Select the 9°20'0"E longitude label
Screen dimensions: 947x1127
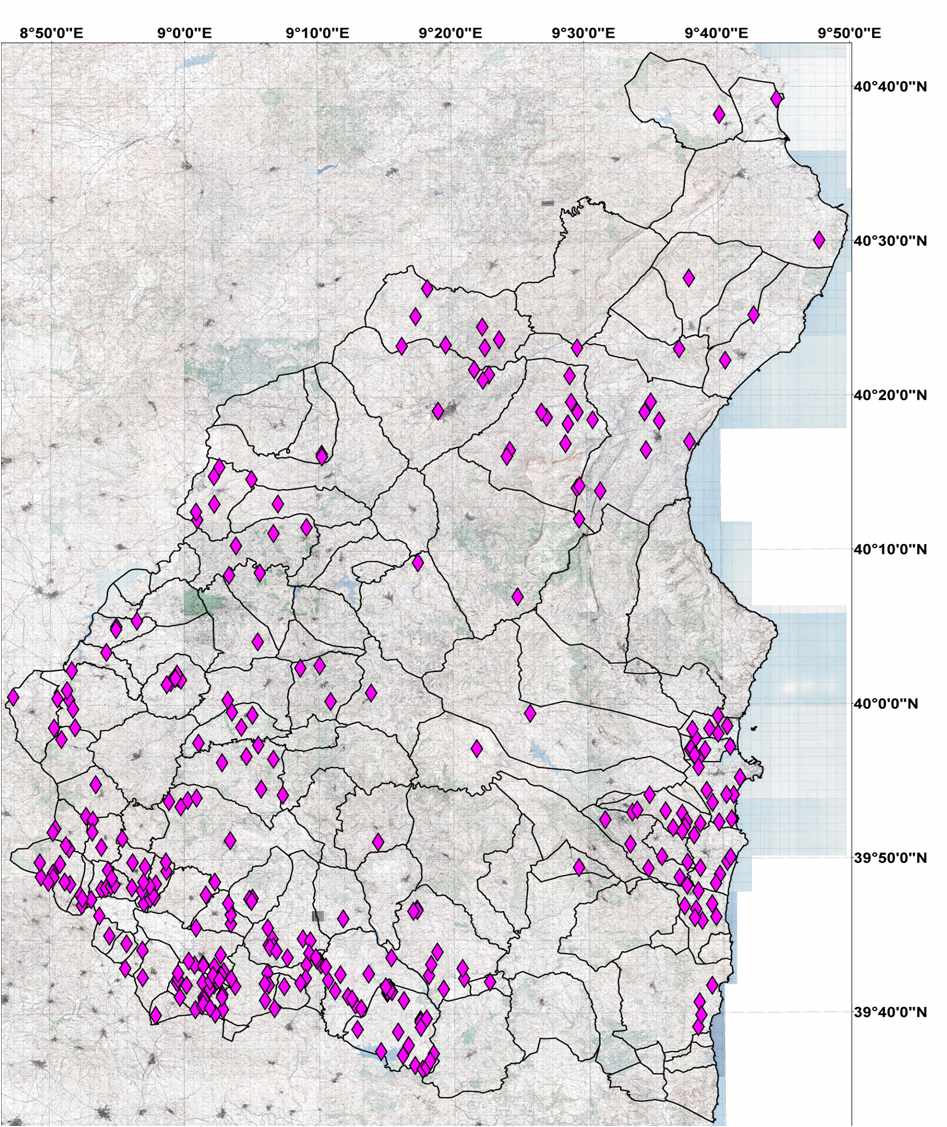(x=450, y=33)
